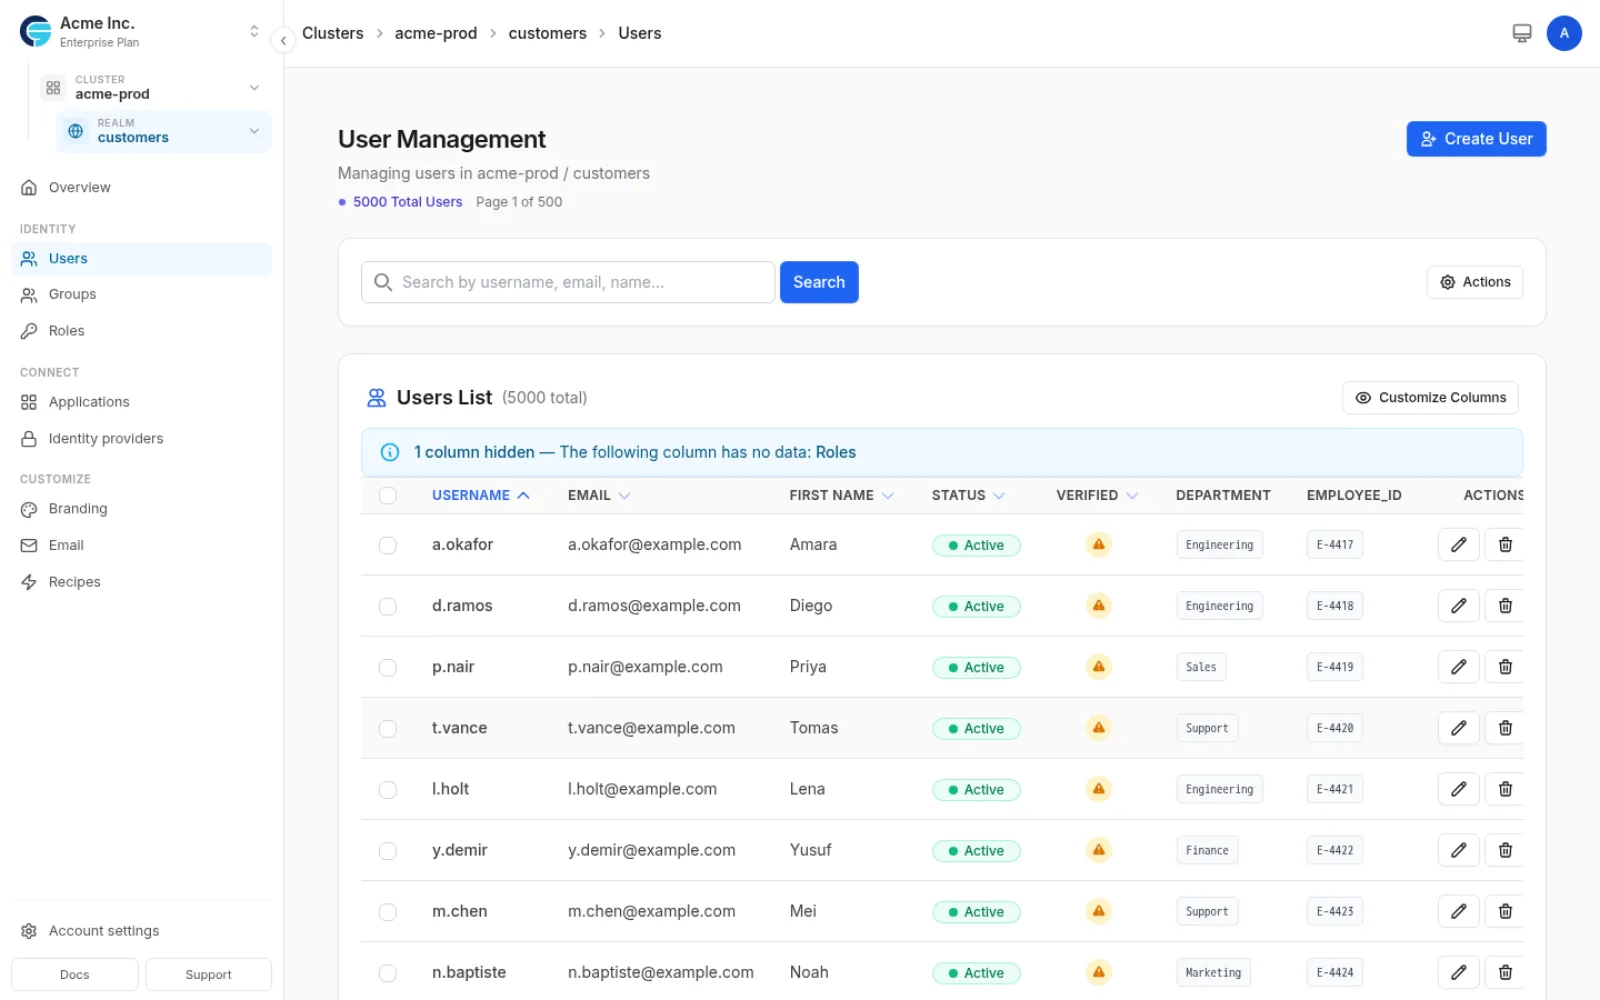Image resolution: width=1600 pixels, height=1000 pixels.
Task: Open Branding in the sidebar
Action: (x=141, y=509)
